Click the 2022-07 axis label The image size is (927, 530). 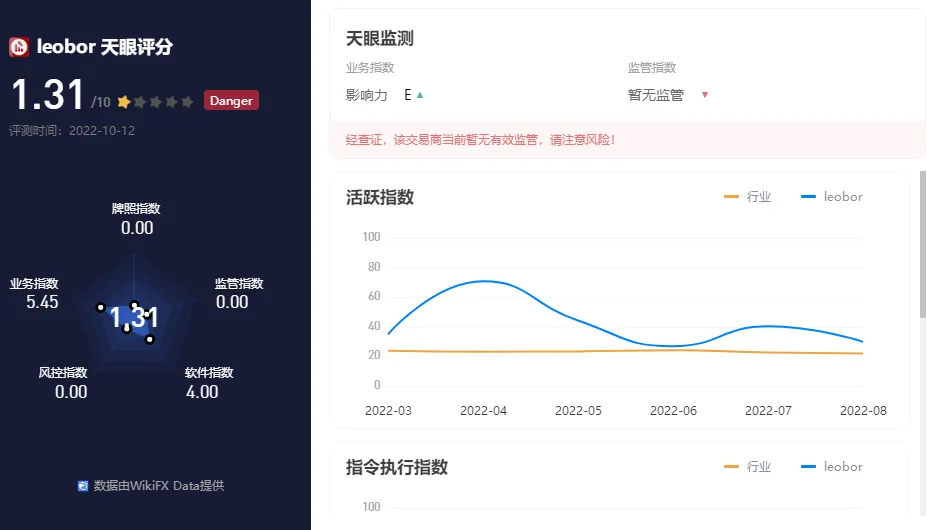click(768, 411)
